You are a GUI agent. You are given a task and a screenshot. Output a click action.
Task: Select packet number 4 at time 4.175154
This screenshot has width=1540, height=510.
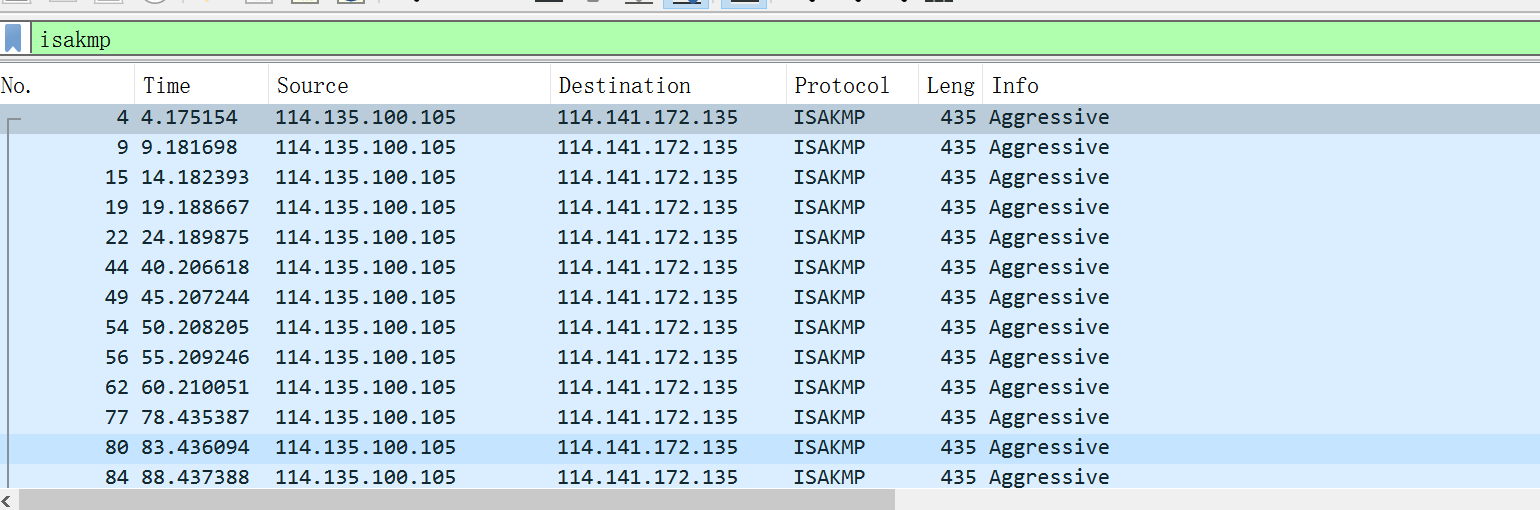tap(400, 118)
